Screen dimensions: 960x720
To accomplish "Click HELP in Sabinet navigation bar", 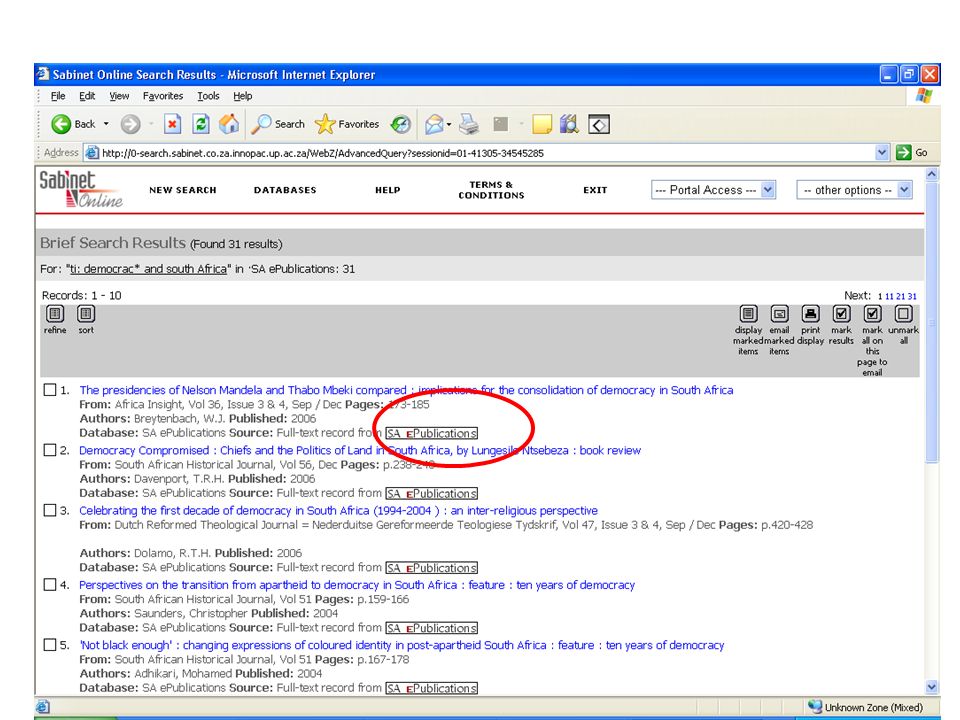I will click(x=388, y=190).
